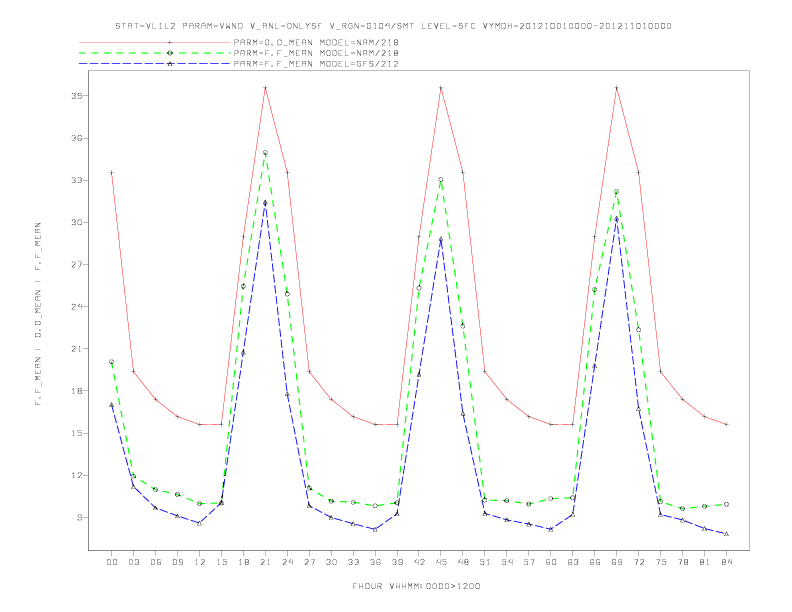The width and height of the screenshot is (792, 612).
Task: Click the x-axis title FHOUR VHHMM=0000>1200
Action: click(416, 586)
